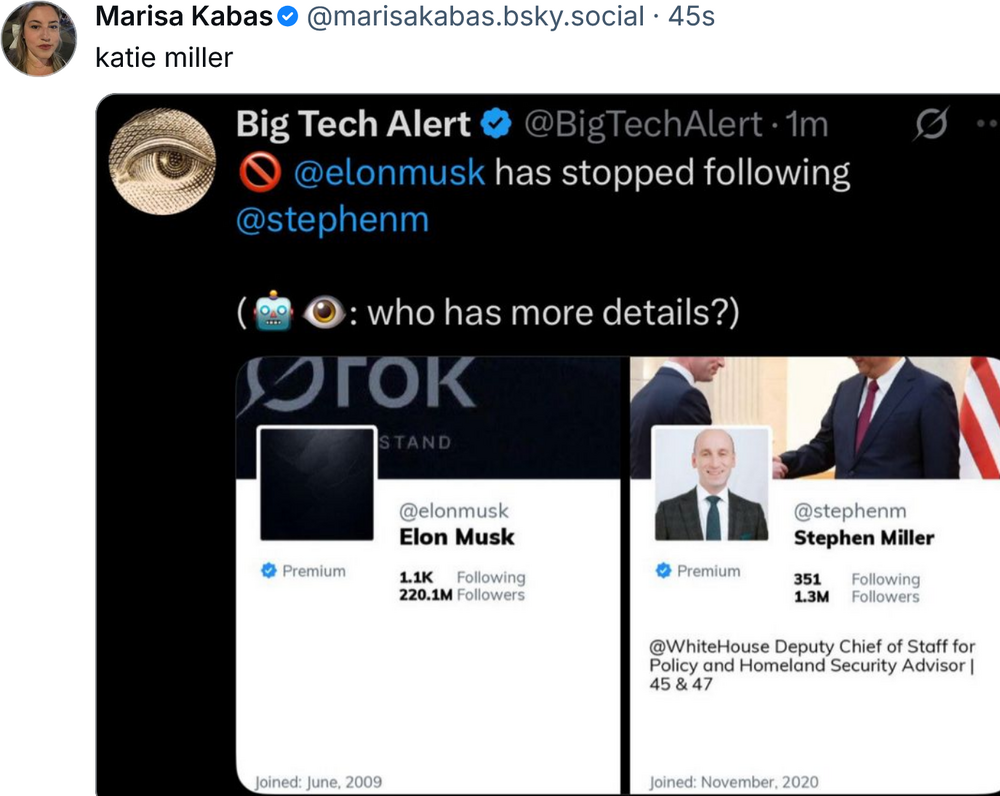Open Marisa Kabas display name link
1000x796 pixels.
tap(184, 17)
